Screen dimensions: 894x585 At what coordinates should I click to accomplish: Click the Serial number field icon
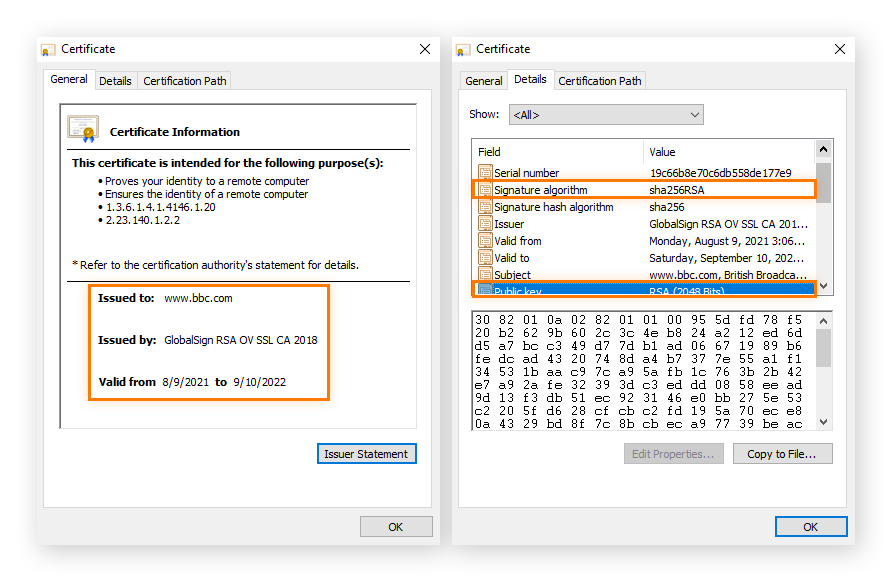(485, 172)
